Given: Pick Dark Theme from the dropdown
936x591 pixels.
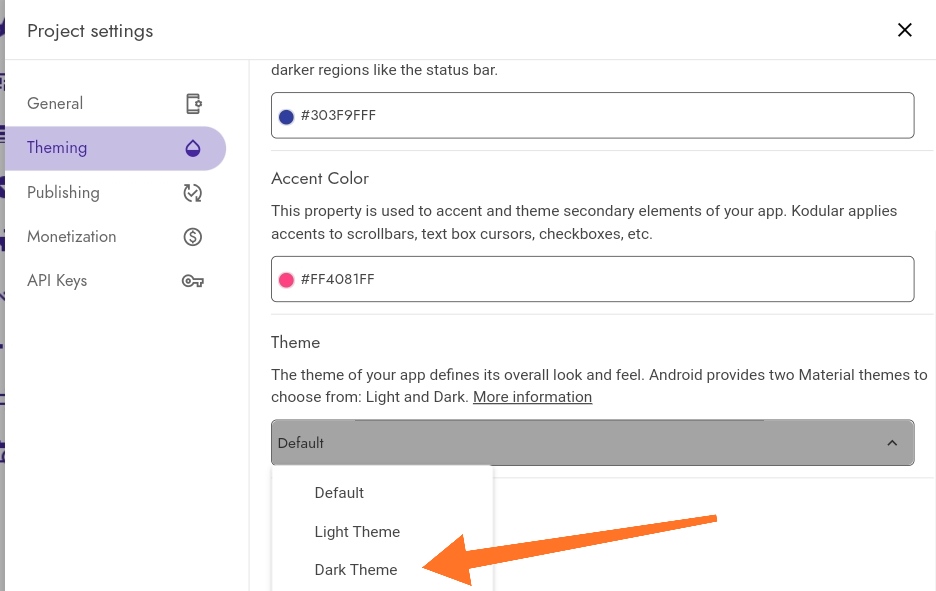Looking at the screenshot, I should tap(356, 570).
